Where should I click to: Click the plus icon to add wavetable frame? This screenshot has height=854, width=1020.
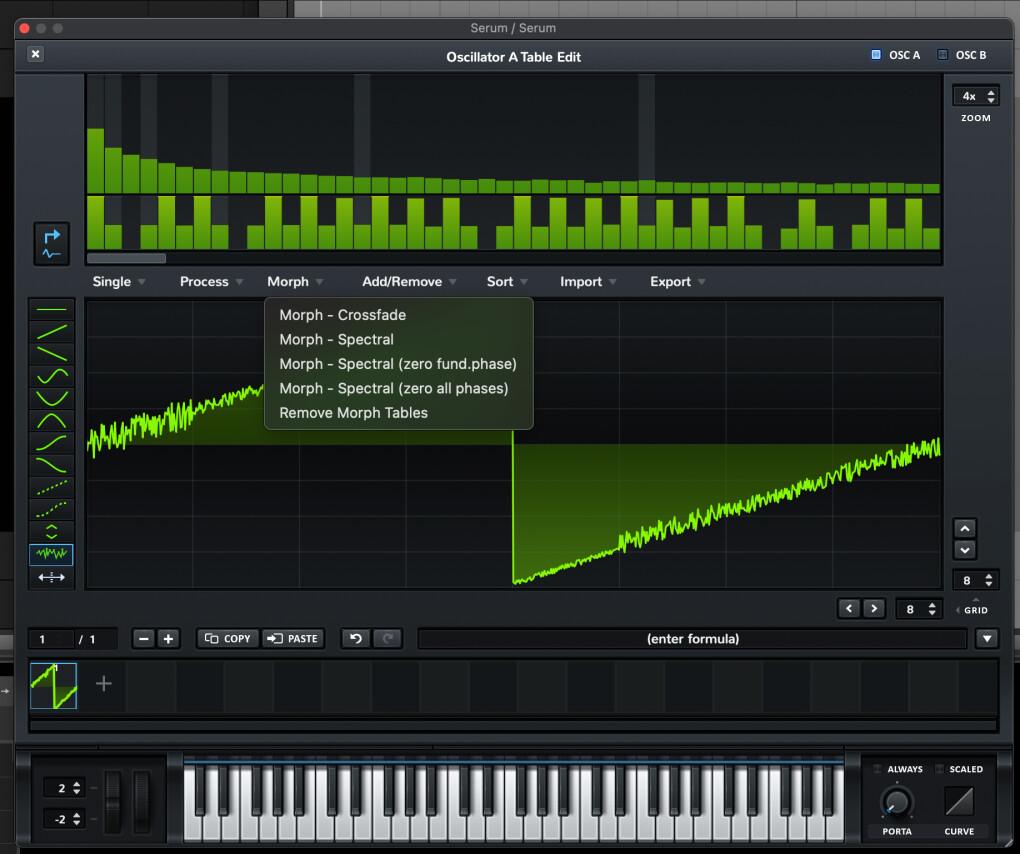click(x=104, y=684)
